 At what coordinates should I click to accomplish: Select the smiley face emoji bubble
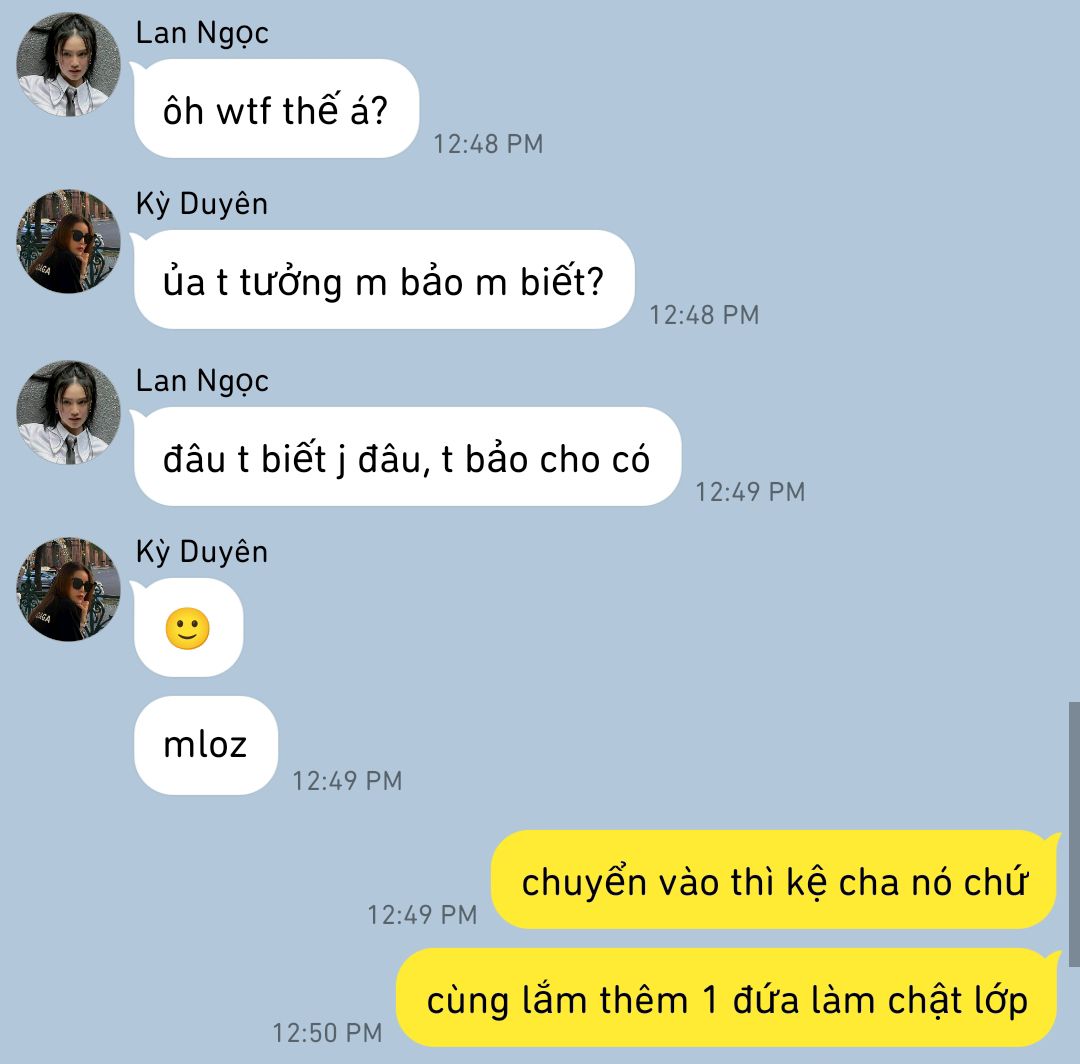pyautogui.click(x=188, y=628)
